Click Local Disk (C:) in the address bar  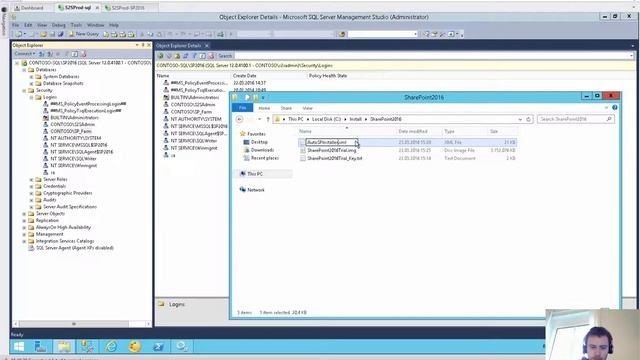(326, 119)
